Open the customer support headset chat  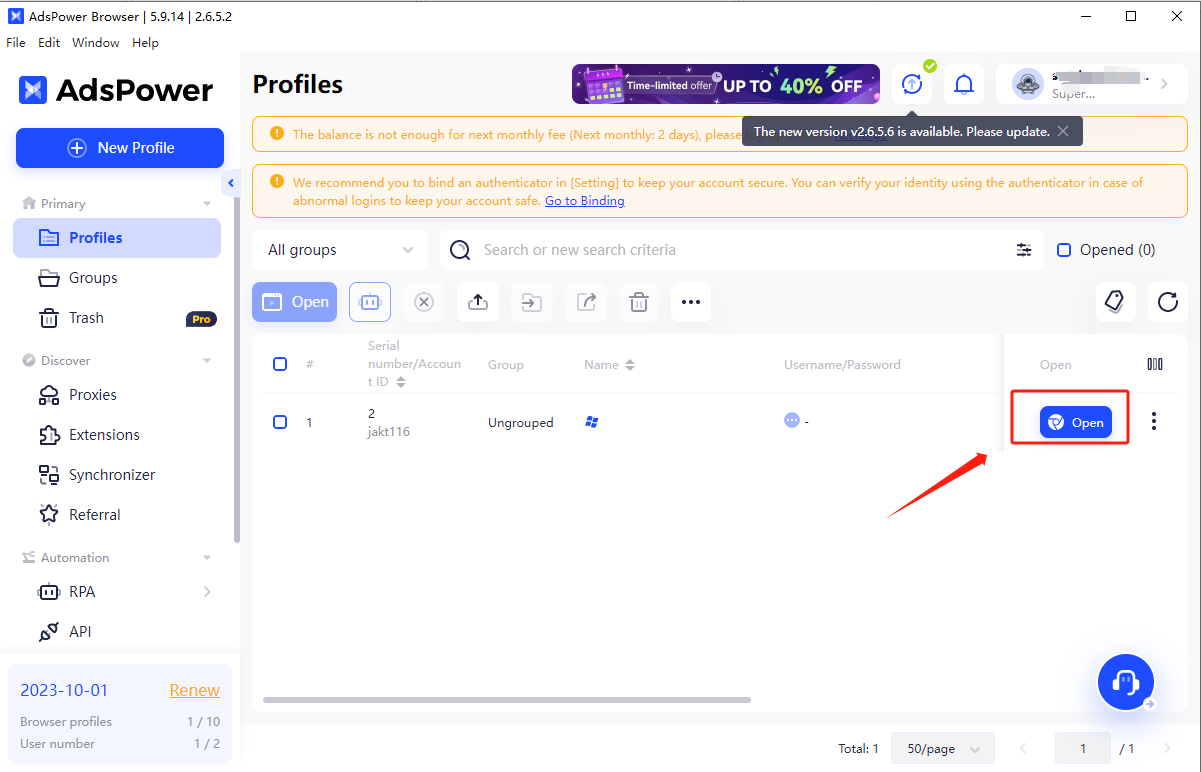pos(1126,682)
